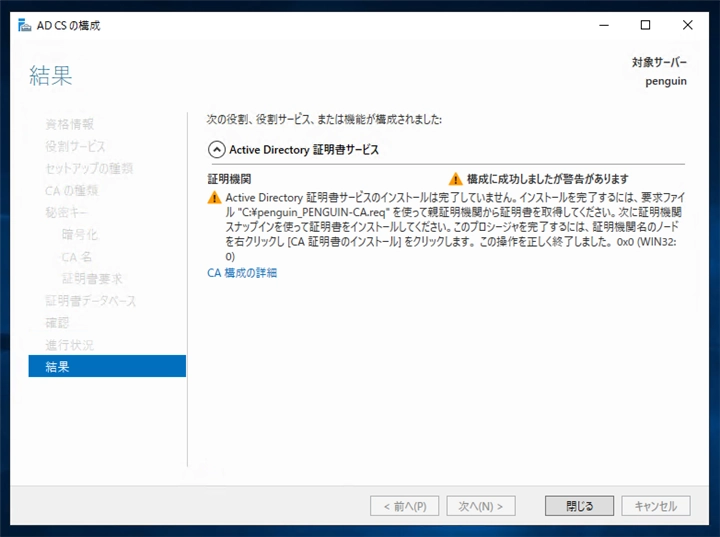
Task: Open the CA 構成の詳細 link
Action: tap(242, 273)
